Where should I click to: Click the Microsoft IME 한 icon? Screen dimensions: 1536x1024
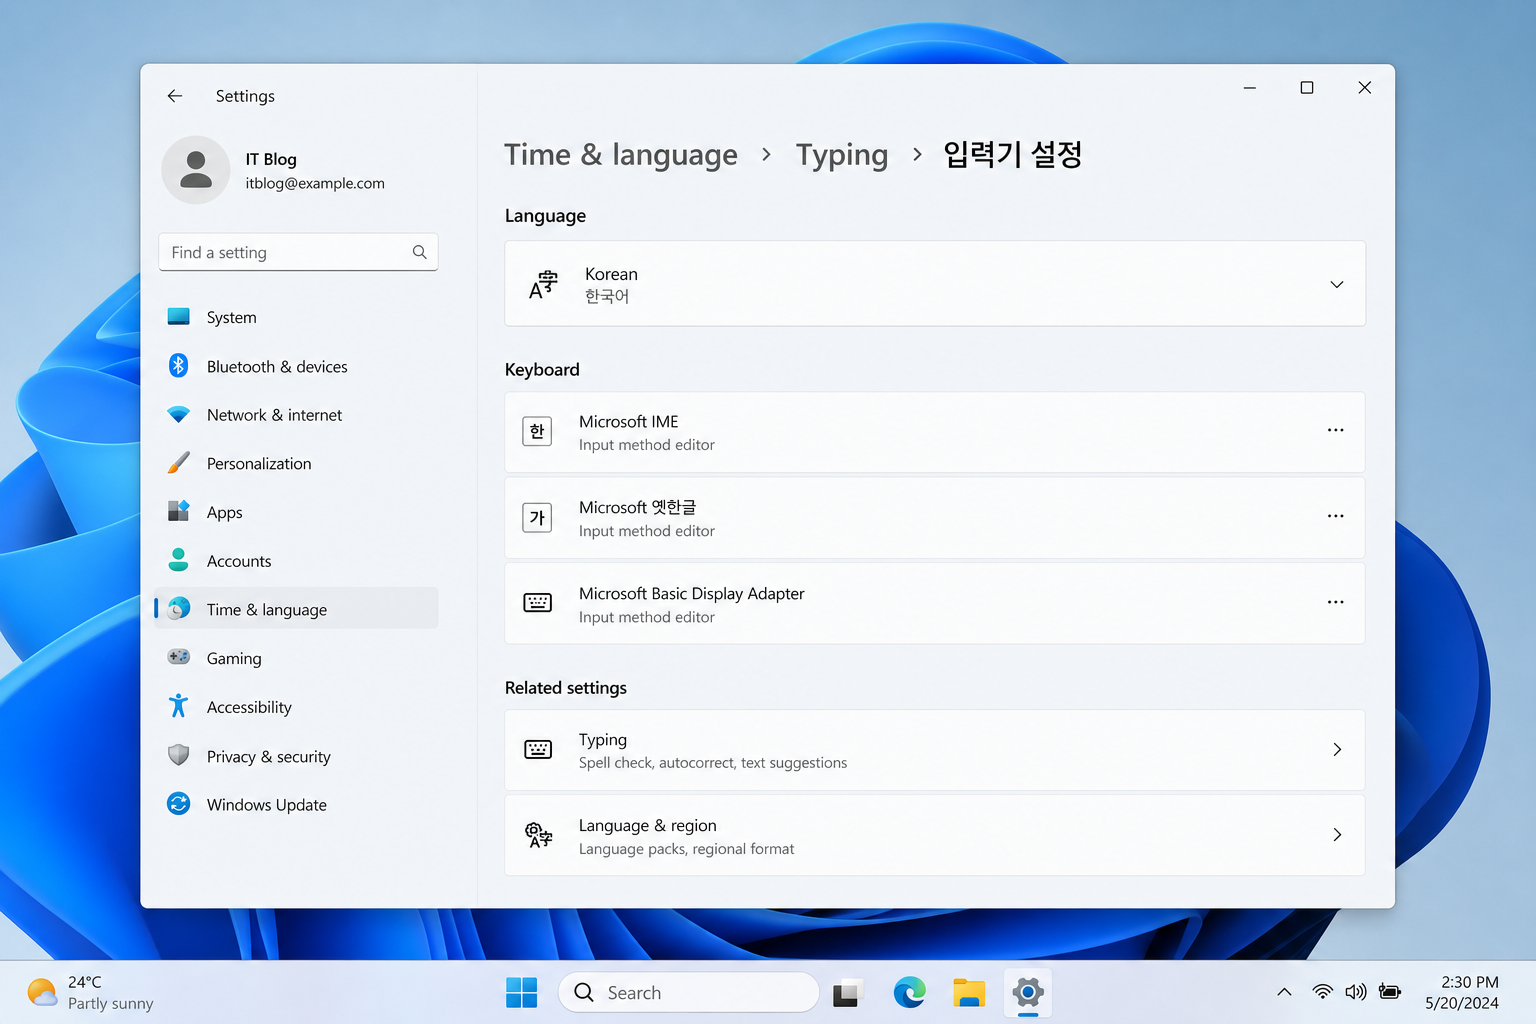537,431
